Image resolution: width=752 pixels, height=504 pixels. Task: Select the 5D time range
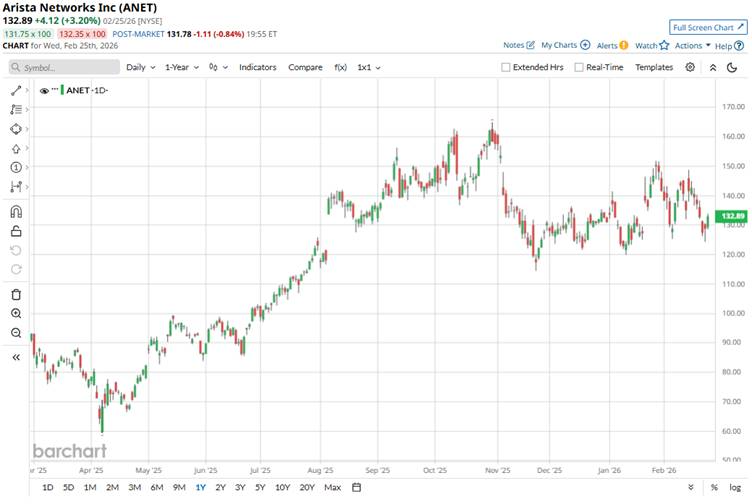tap(69, 488)
